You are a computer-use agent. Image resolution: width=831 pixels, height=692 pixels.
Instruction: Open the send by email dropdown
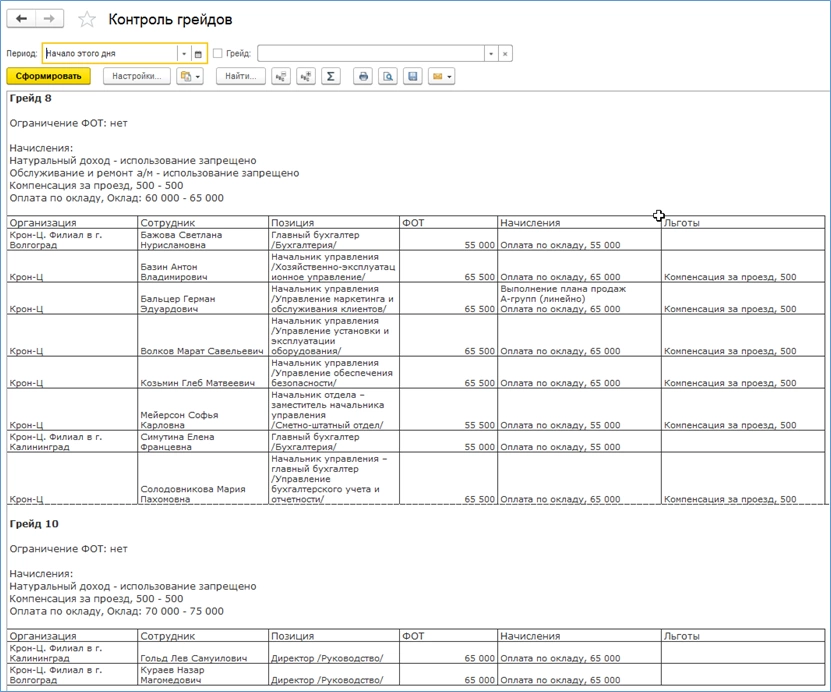[441, 76]
